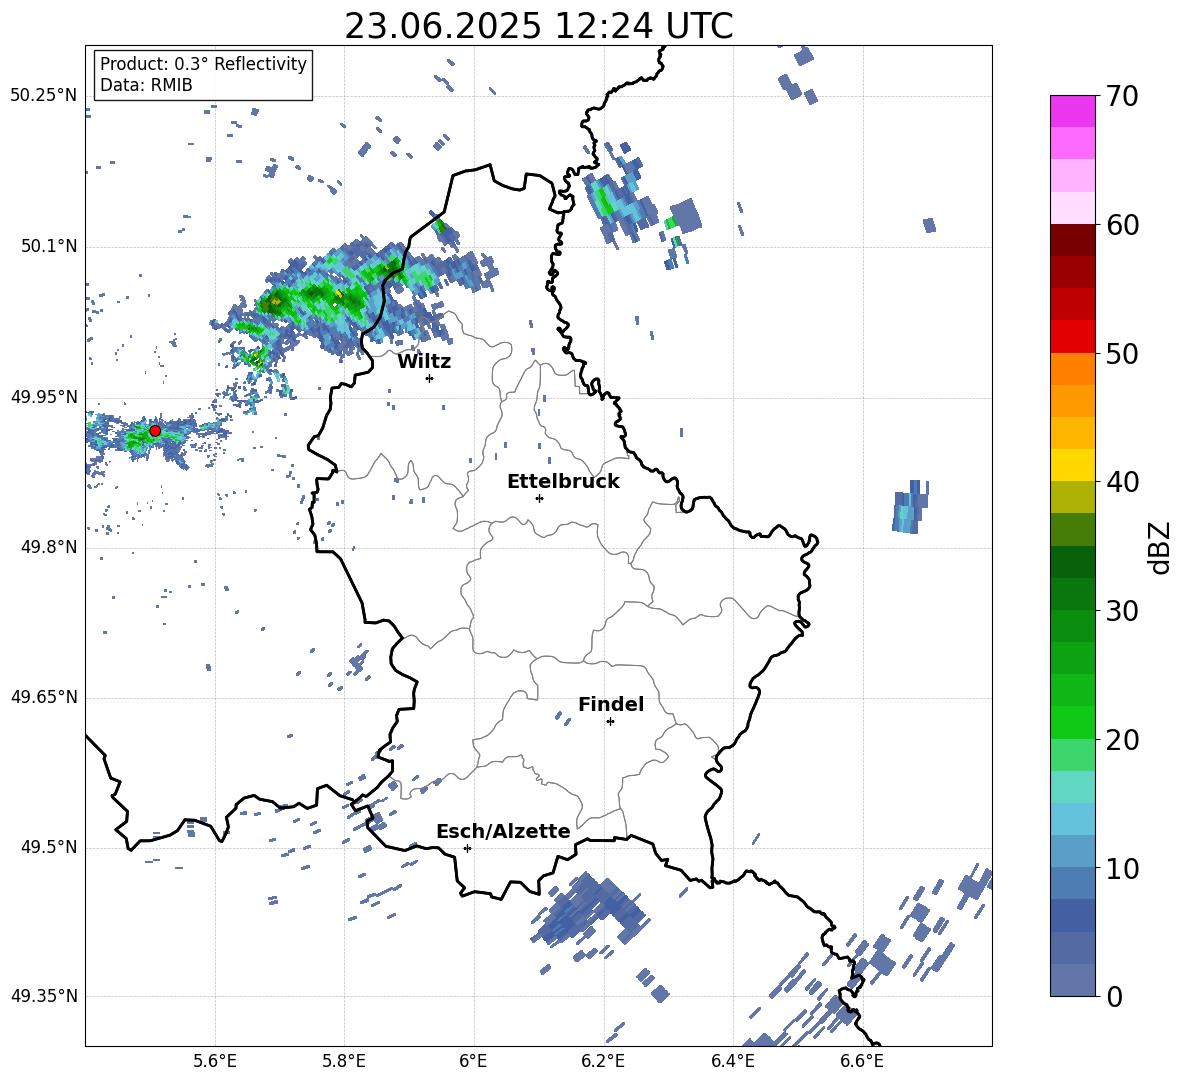Image resolution: width=1184 pixels, height=1081 pixels.
Task: Click the 49.35°N latitude label
Action: click(44, 996)
